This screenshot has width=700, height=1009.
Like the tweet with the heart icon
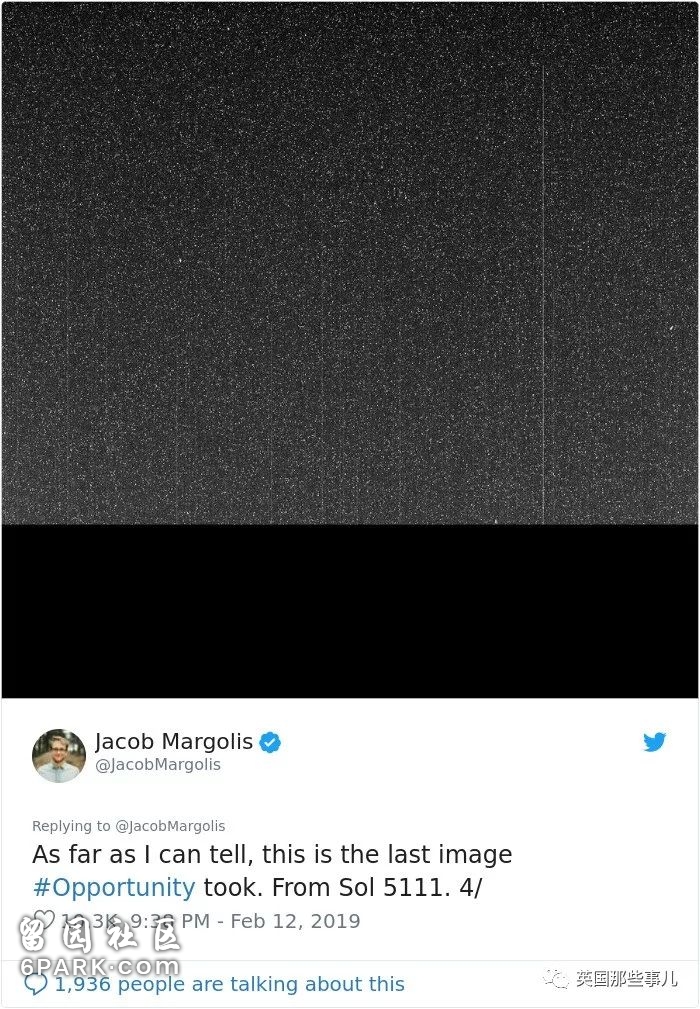(x=44, y=920)
